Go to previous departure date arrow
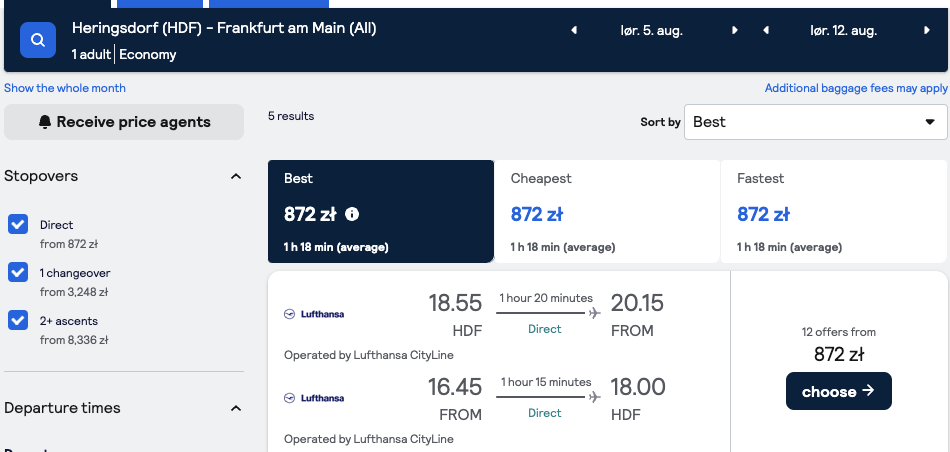The width and height of the screenshot is (950, 452). coord(574,30)
